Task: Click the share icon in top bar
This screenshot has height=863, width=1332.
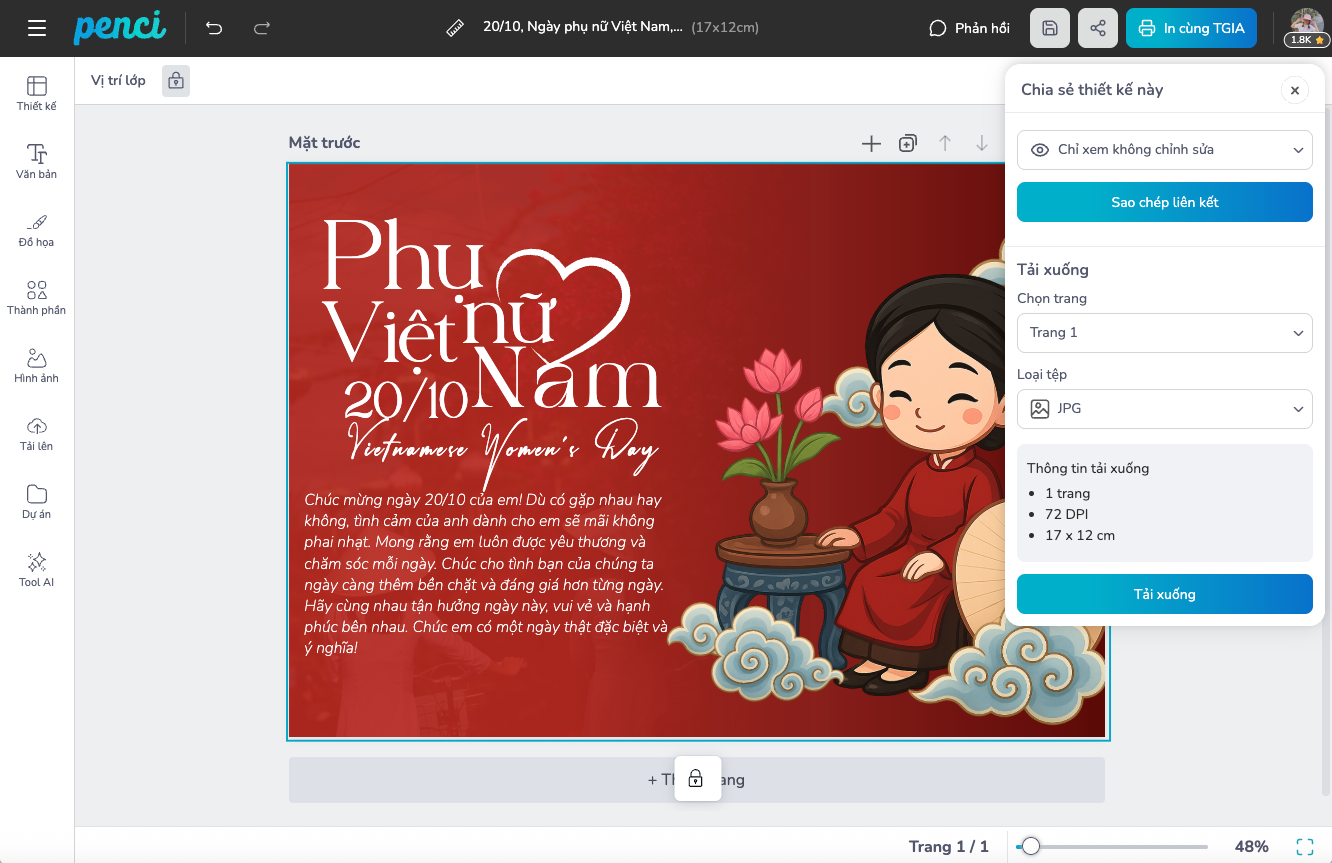Action: (1098, 28)
